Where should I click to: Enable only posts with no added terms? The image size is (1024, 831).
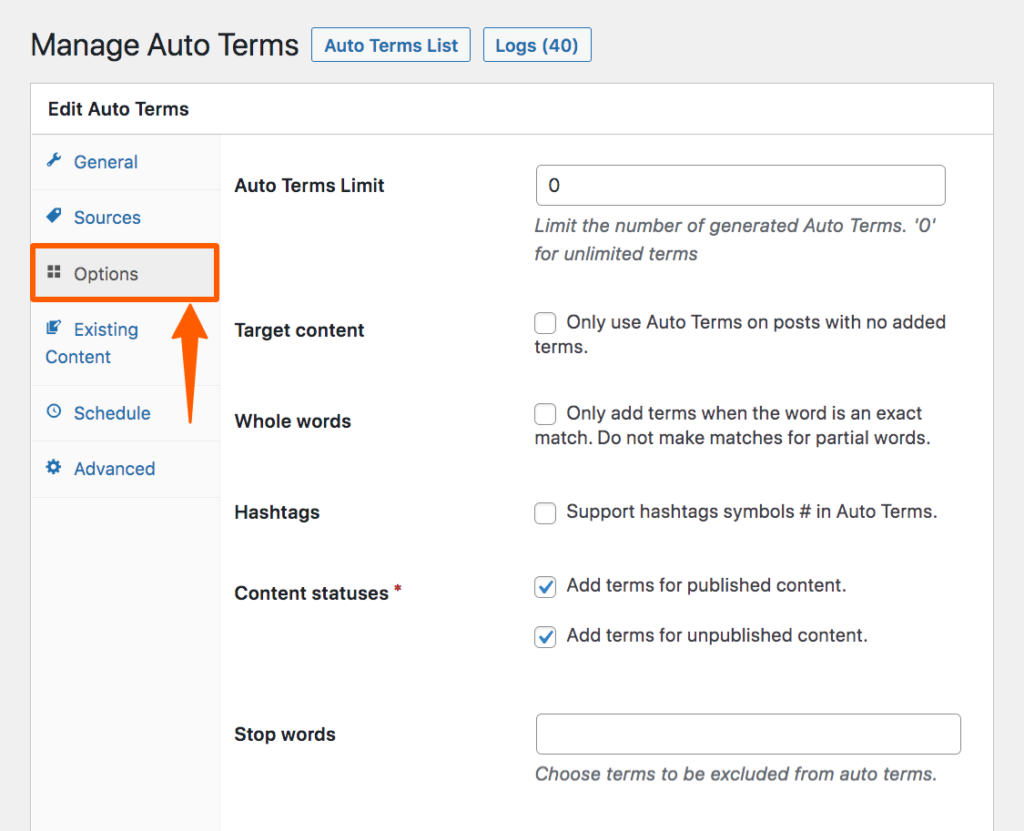coord(545,323)
